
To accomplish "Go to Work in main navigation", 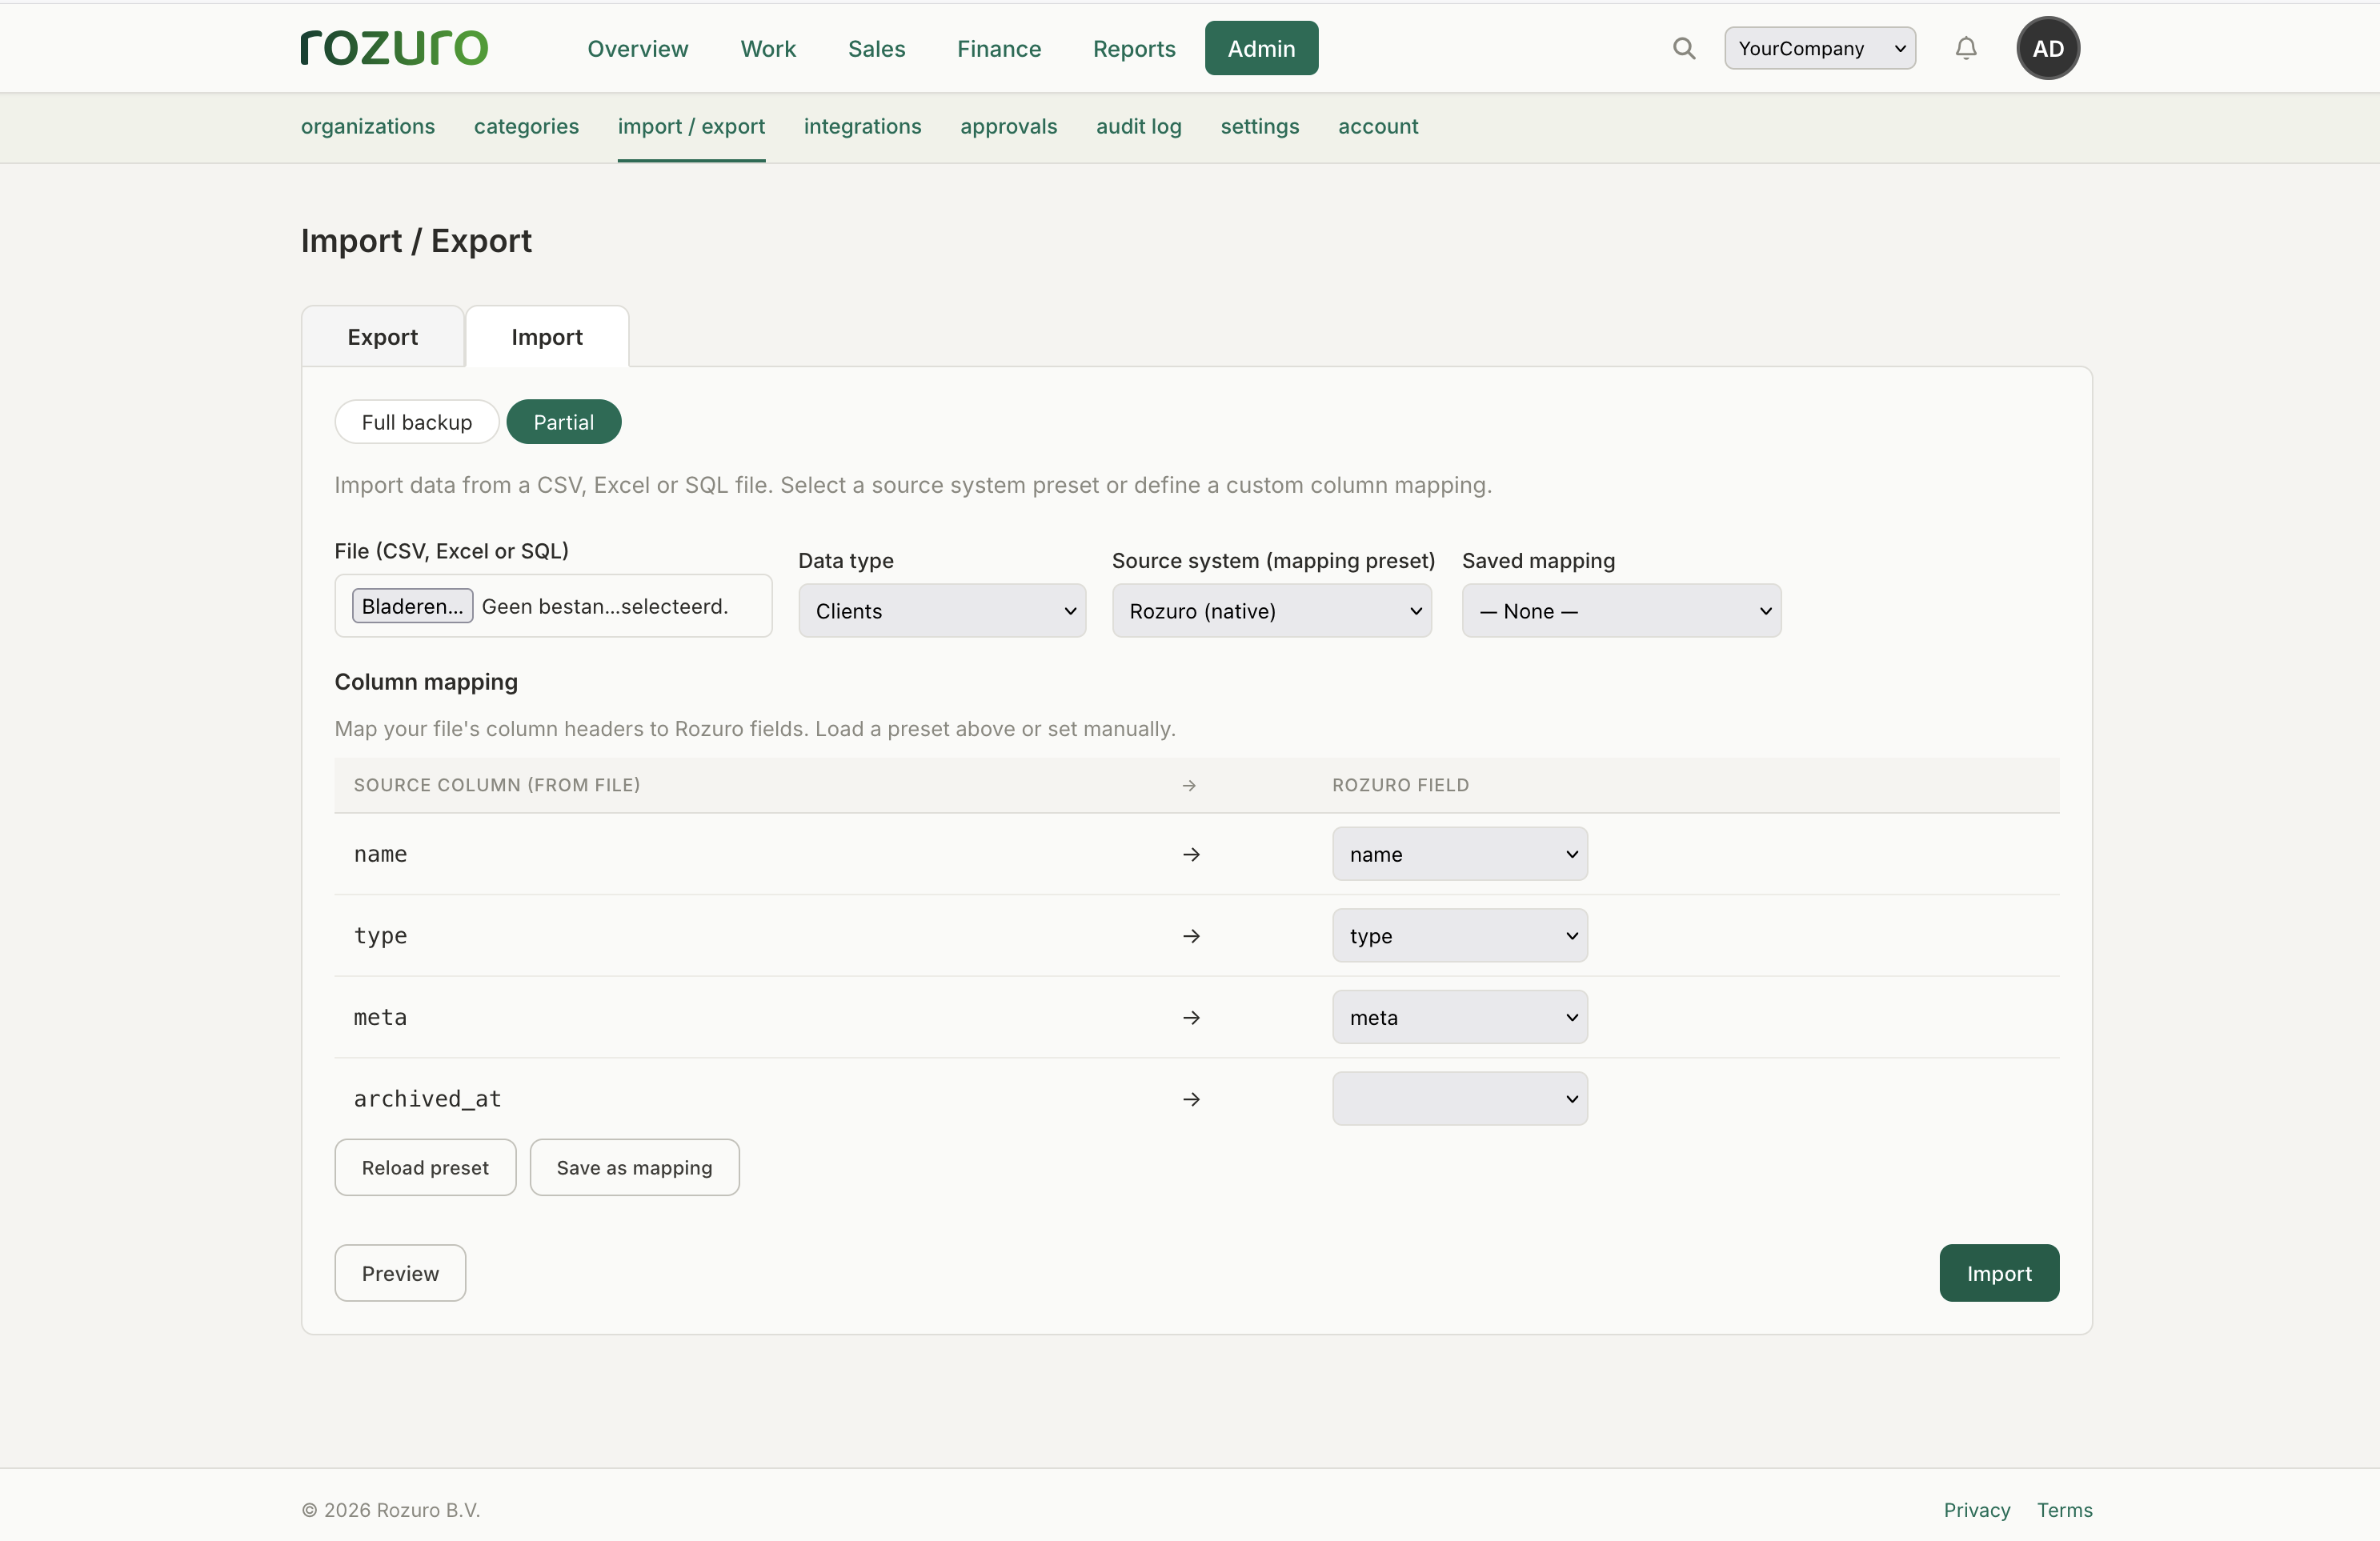I will point(768,48).
